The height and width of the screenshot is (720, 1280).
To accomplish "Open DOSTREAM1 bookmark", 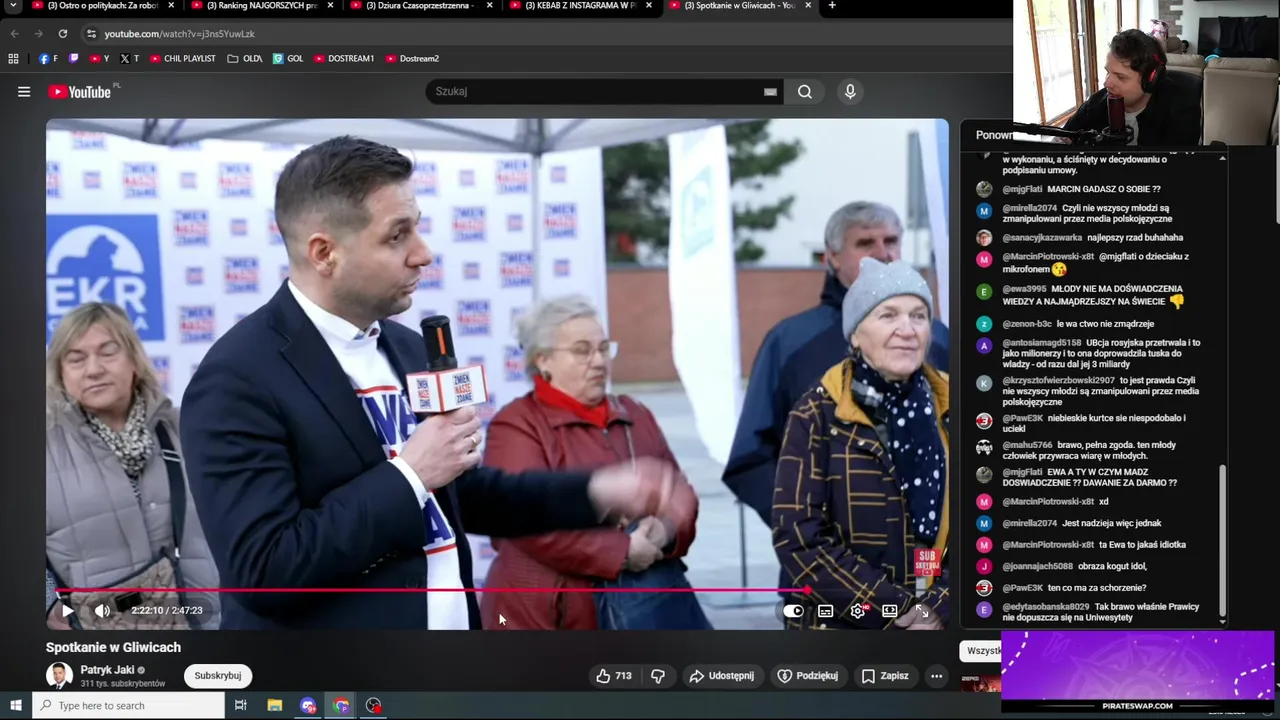I will click(x=344, y=59).
